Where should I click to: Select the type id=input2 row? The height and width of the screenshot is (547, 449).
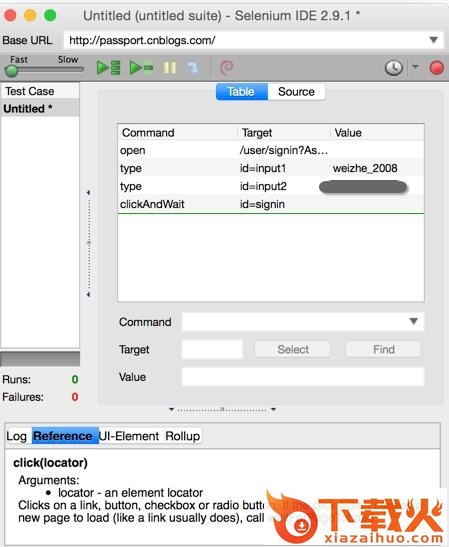coord(271,186)
